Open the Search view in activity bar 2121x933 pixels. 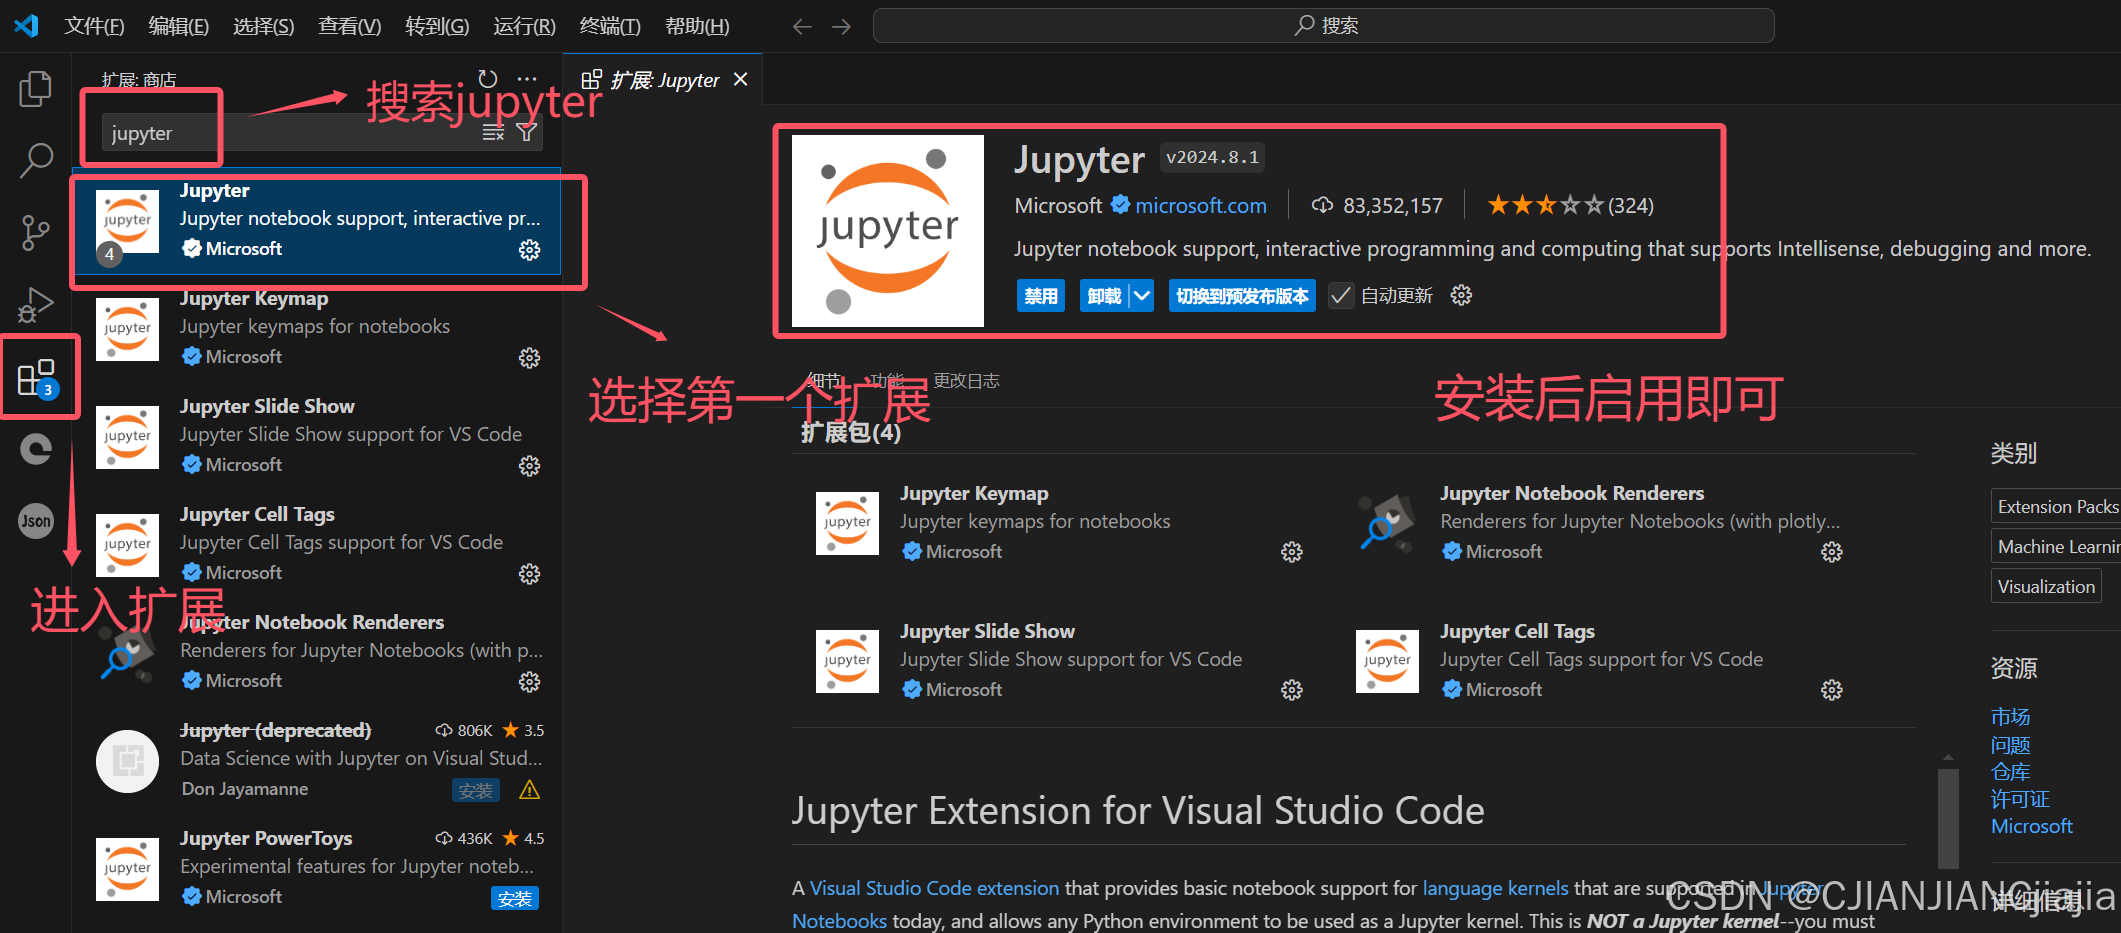click(x=36, y=160)
